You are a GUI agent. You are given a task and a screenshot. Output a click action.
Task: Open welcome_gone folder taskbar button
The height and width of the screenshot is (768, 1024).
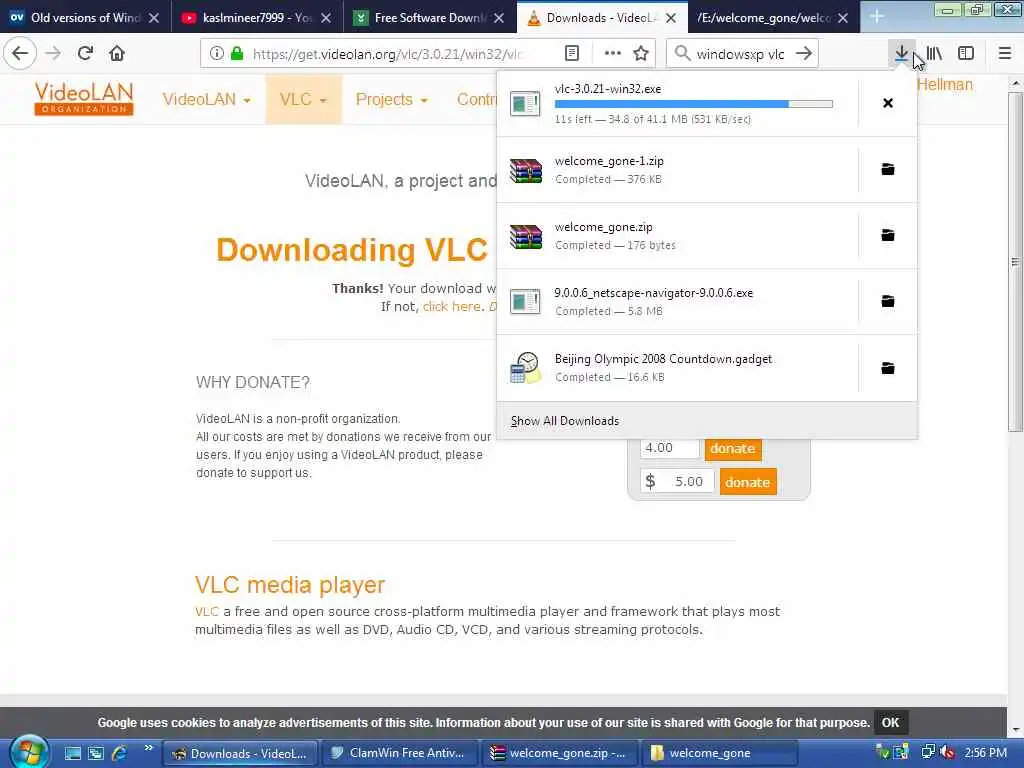[x=720, y=754]
